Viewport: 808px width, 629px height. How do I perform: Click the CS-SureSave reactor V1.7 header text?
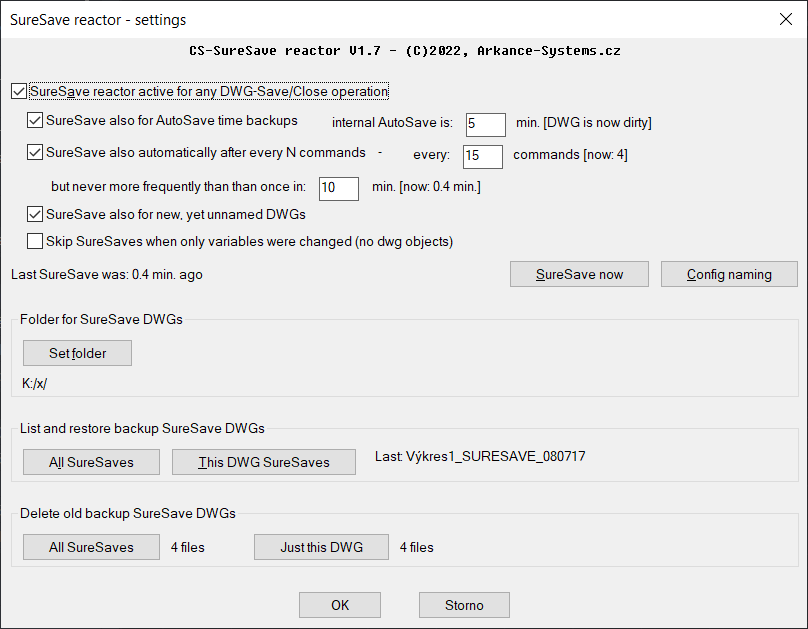pyautogui.click(x=405, y=50)
